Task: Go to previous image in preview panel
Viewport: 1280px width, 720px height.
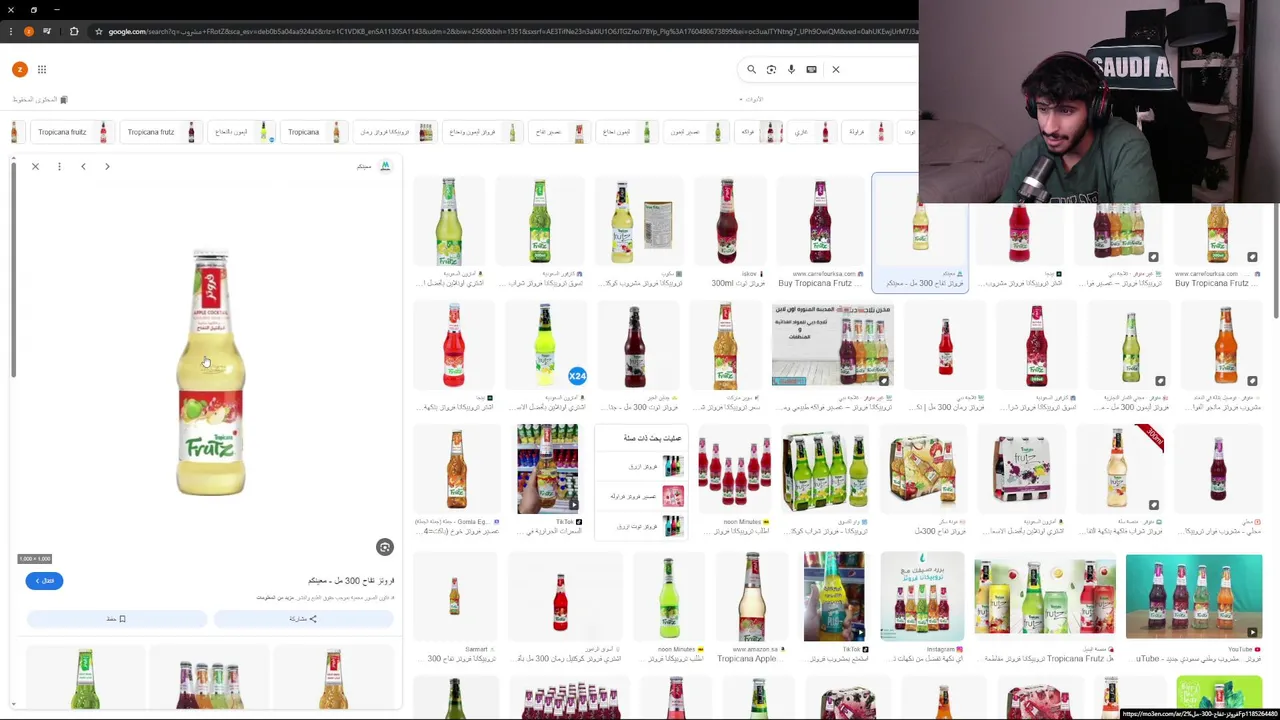Action: 83,166
